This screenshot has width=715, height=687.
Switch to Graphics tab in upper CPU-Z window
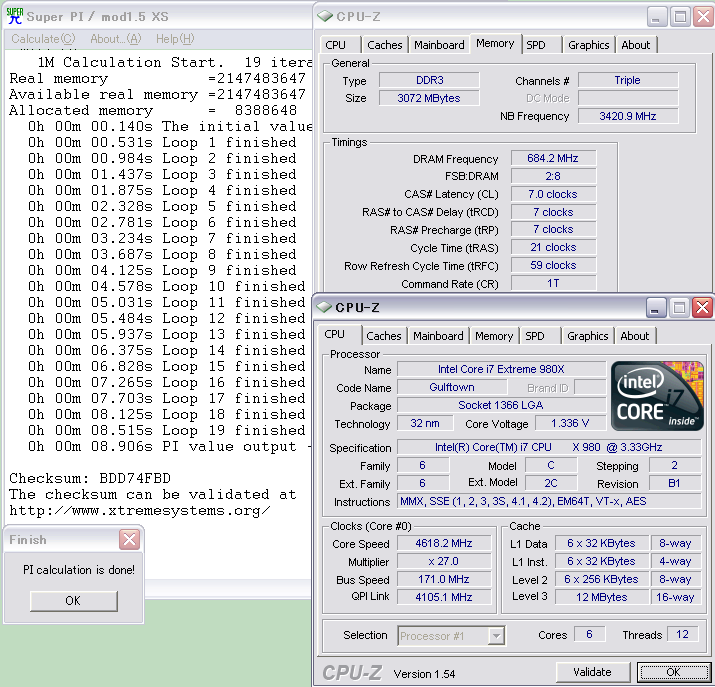point(589,45)
